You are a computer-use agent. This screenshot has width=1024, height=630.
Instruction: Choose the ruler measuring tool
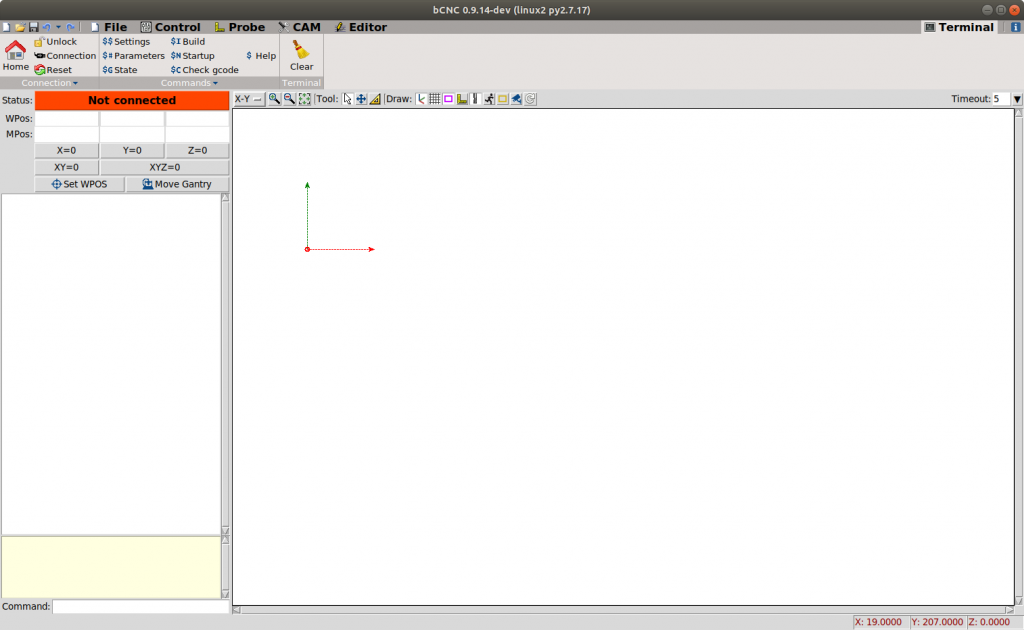(375, 99)
